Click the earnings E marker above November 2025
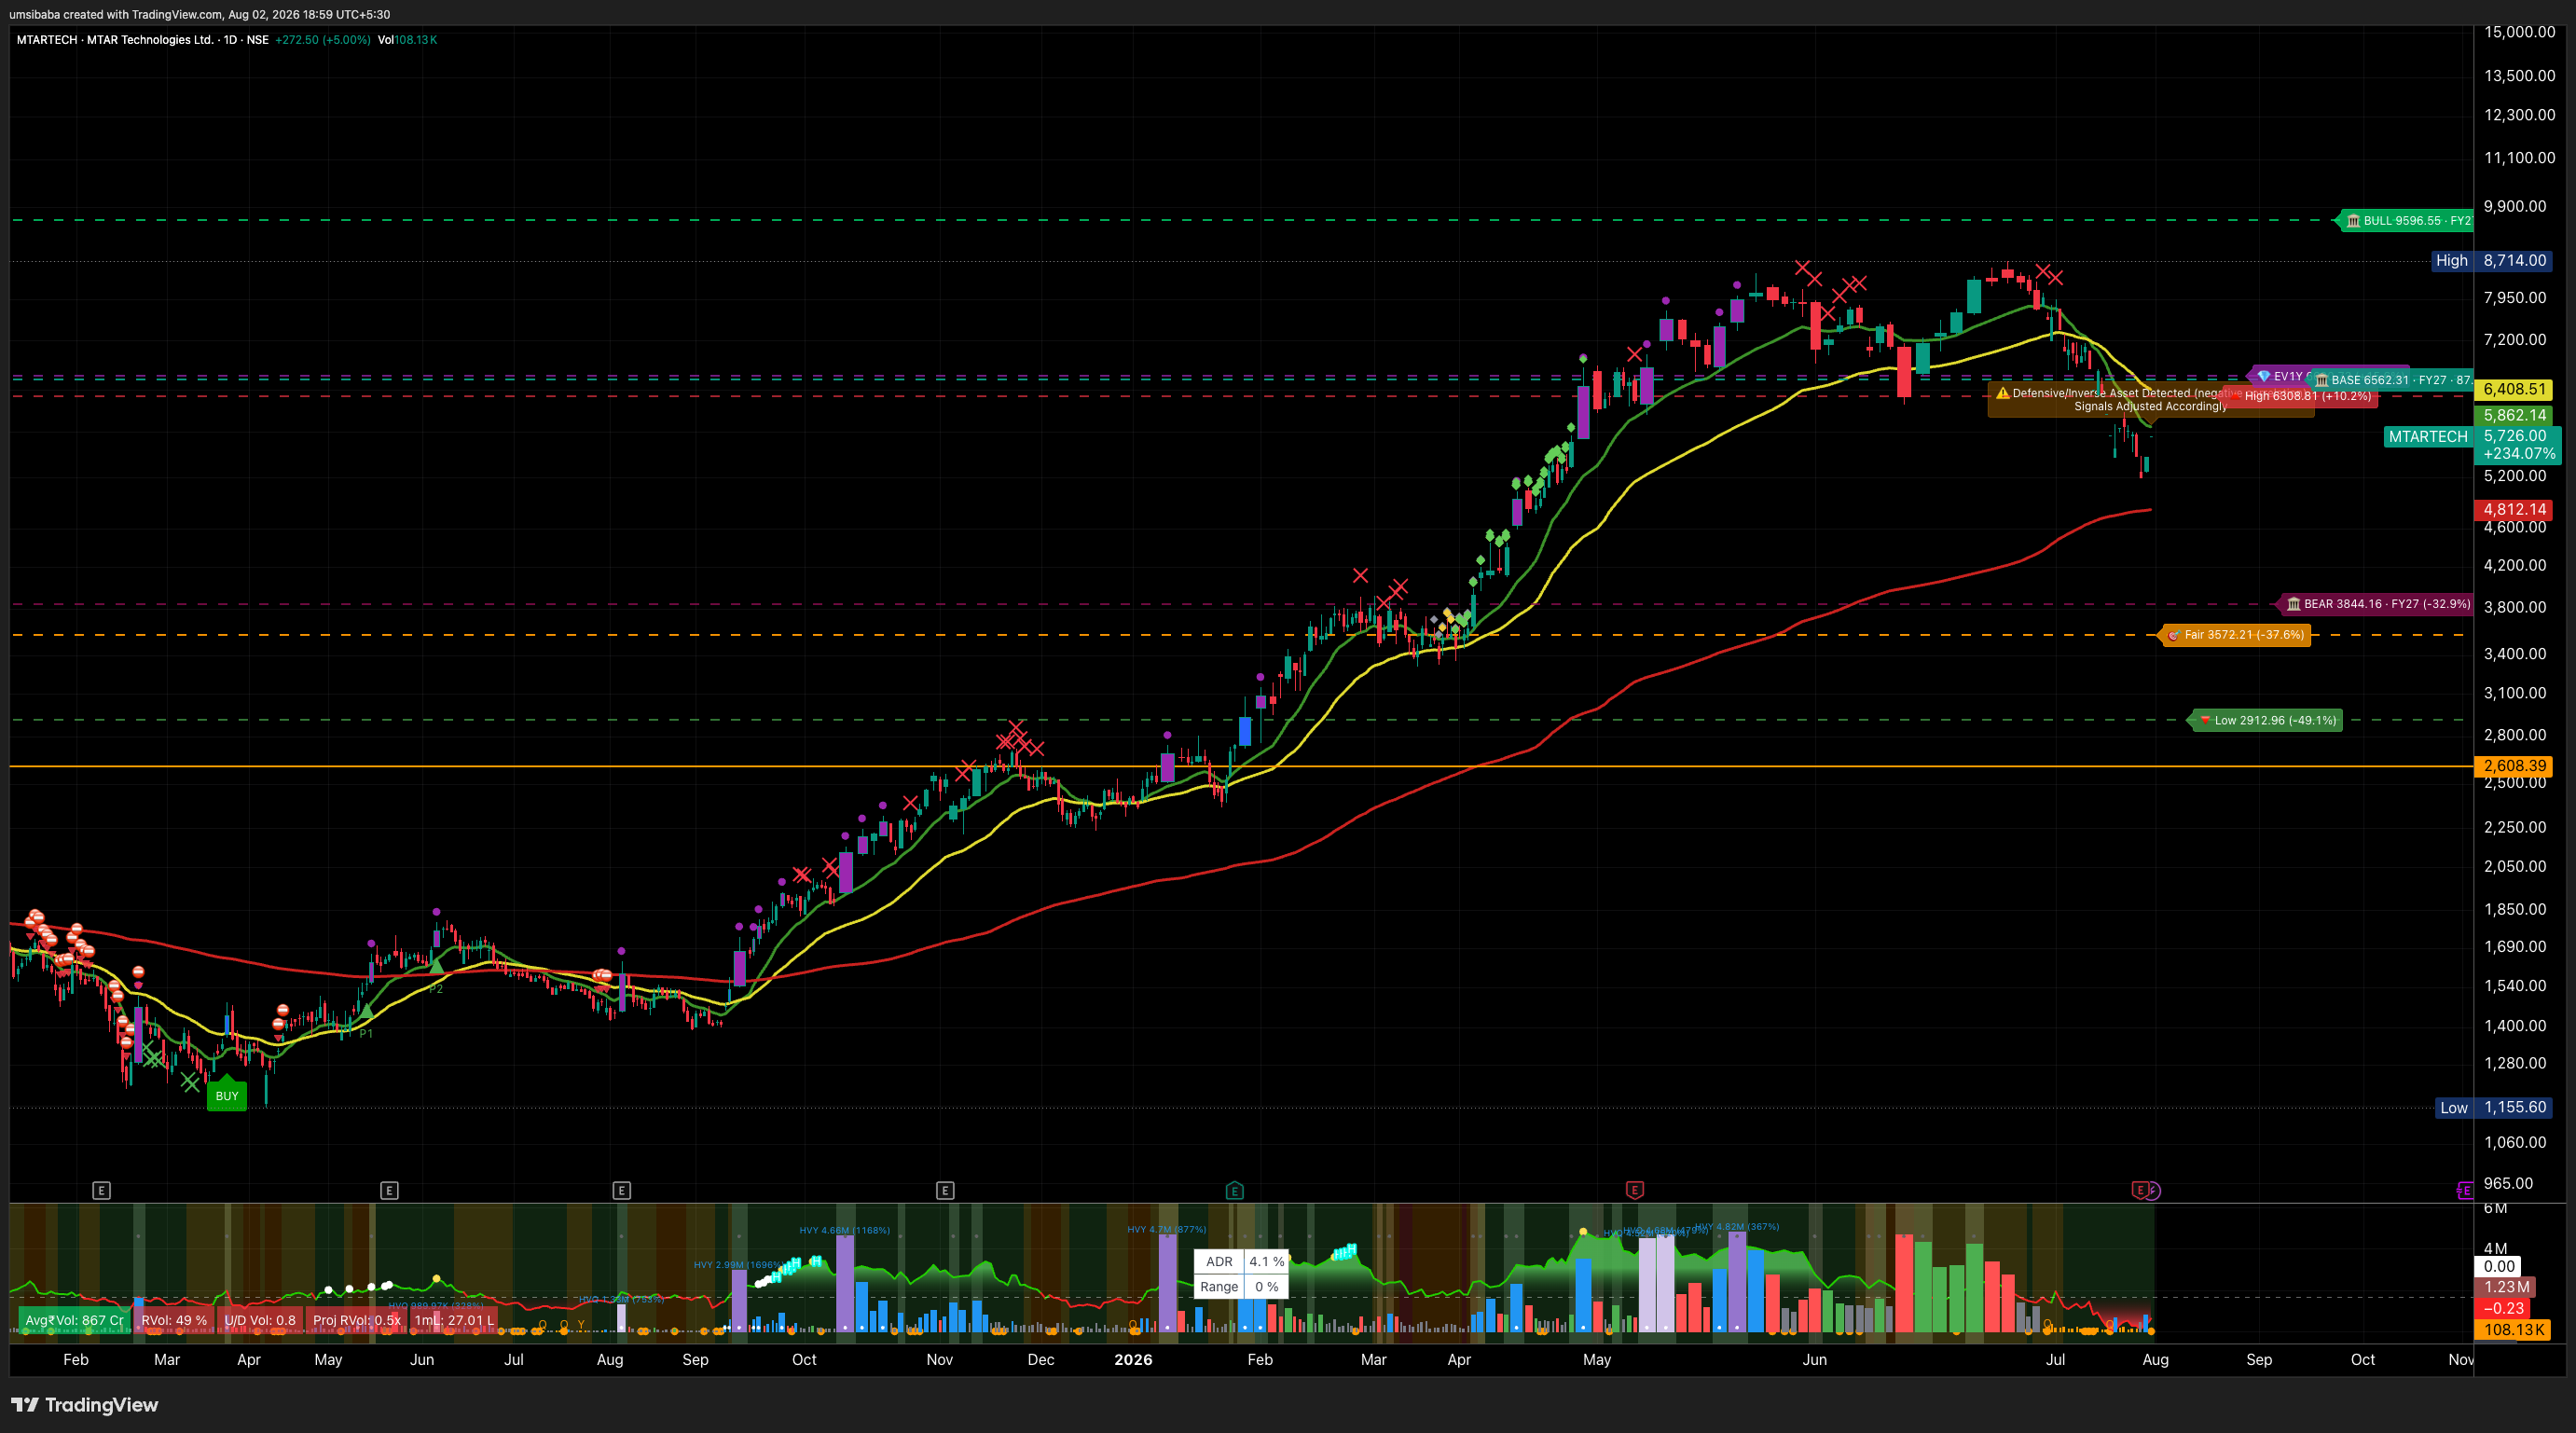This screenshot has height=1433, width=2576. click(945, 1190)
